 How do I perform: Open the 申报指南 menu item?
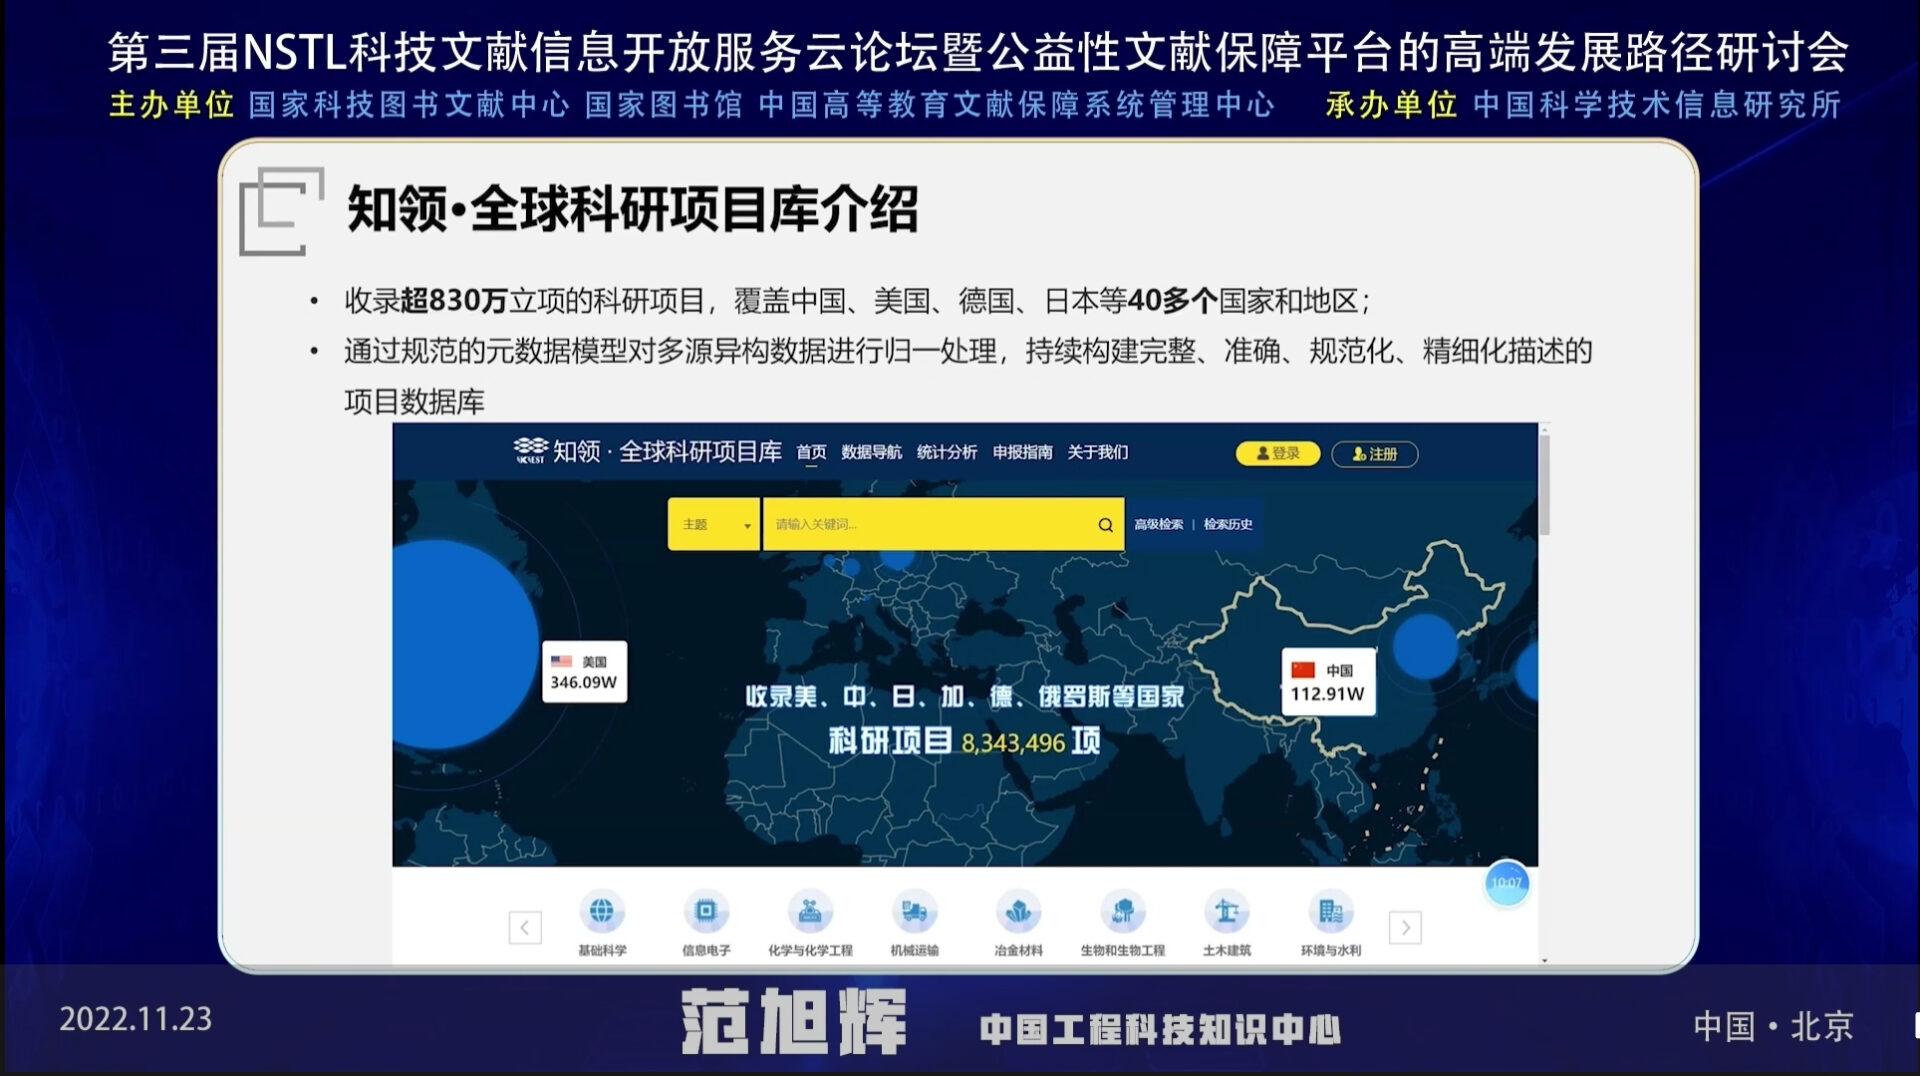point(1022,452)
